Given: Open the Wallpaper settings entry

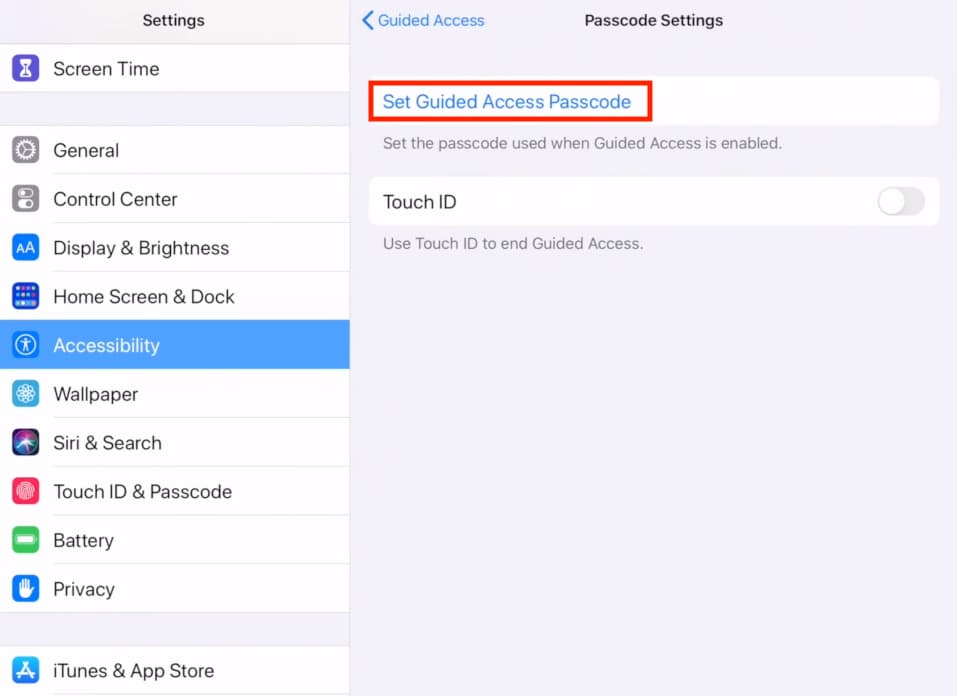Looking at the screenshot, I should [x=175, y=394].
